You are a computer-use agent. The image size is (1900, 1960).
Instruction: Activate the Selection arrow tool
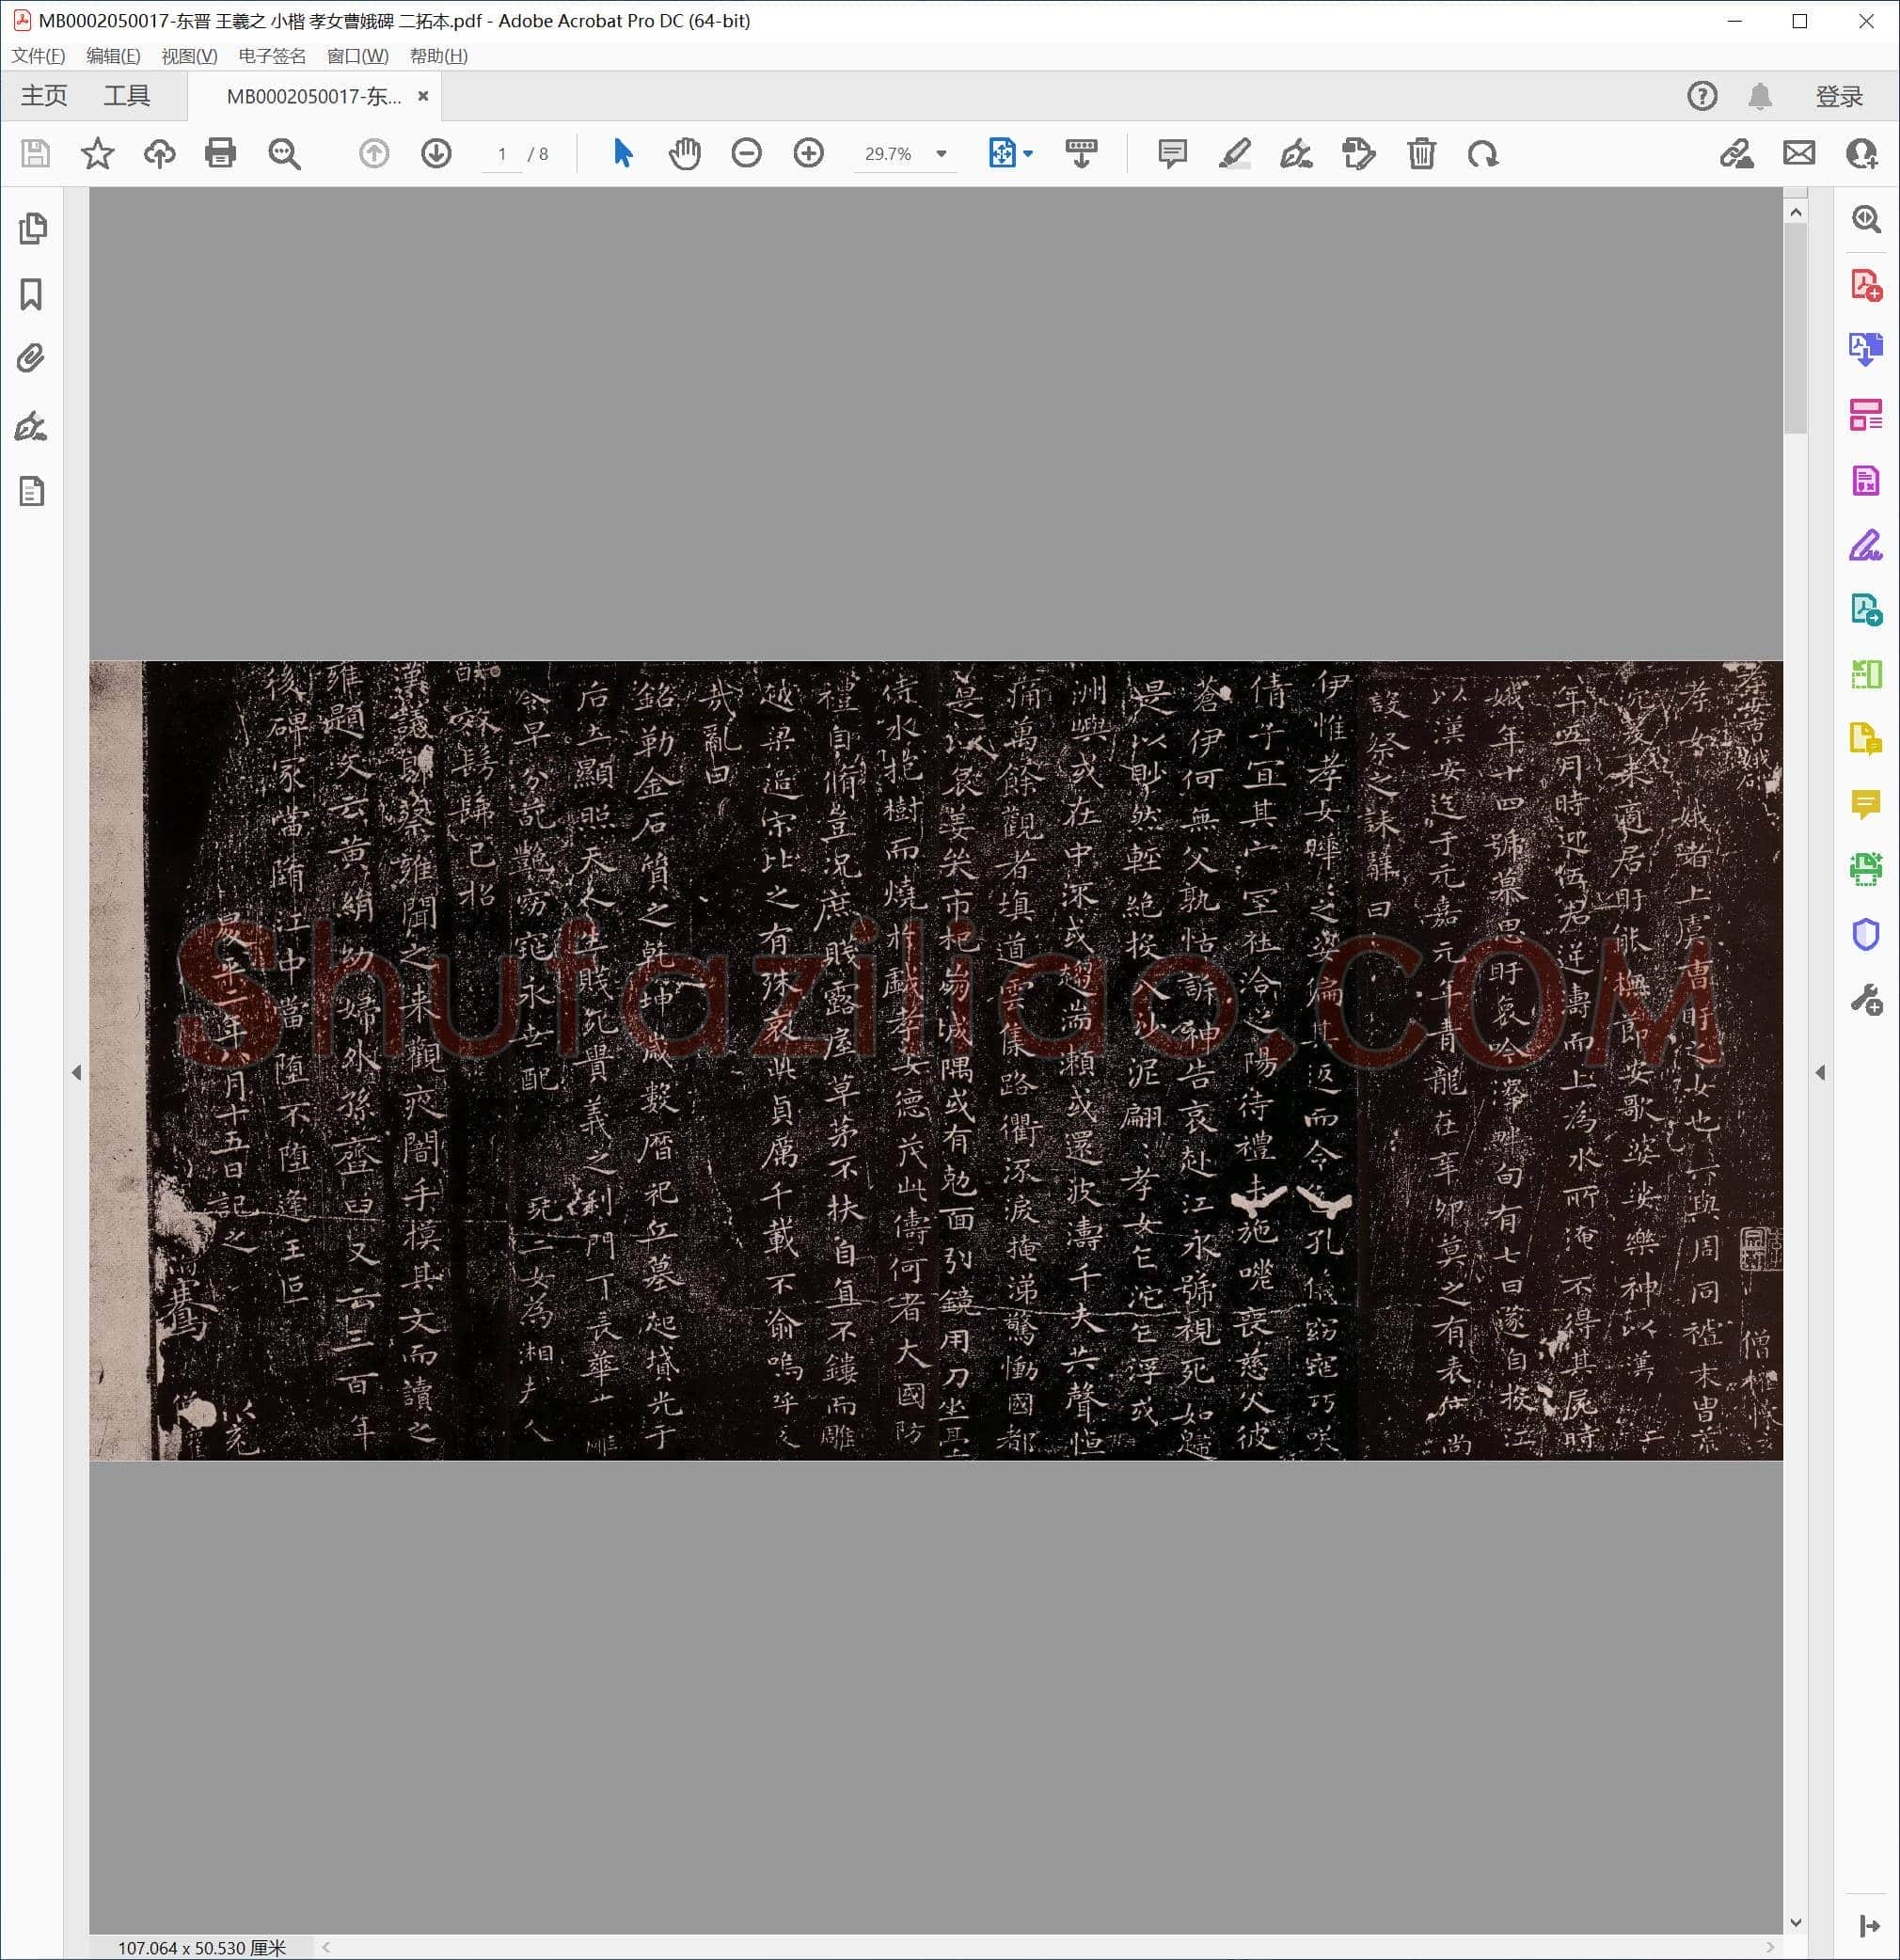coord(622,153)
